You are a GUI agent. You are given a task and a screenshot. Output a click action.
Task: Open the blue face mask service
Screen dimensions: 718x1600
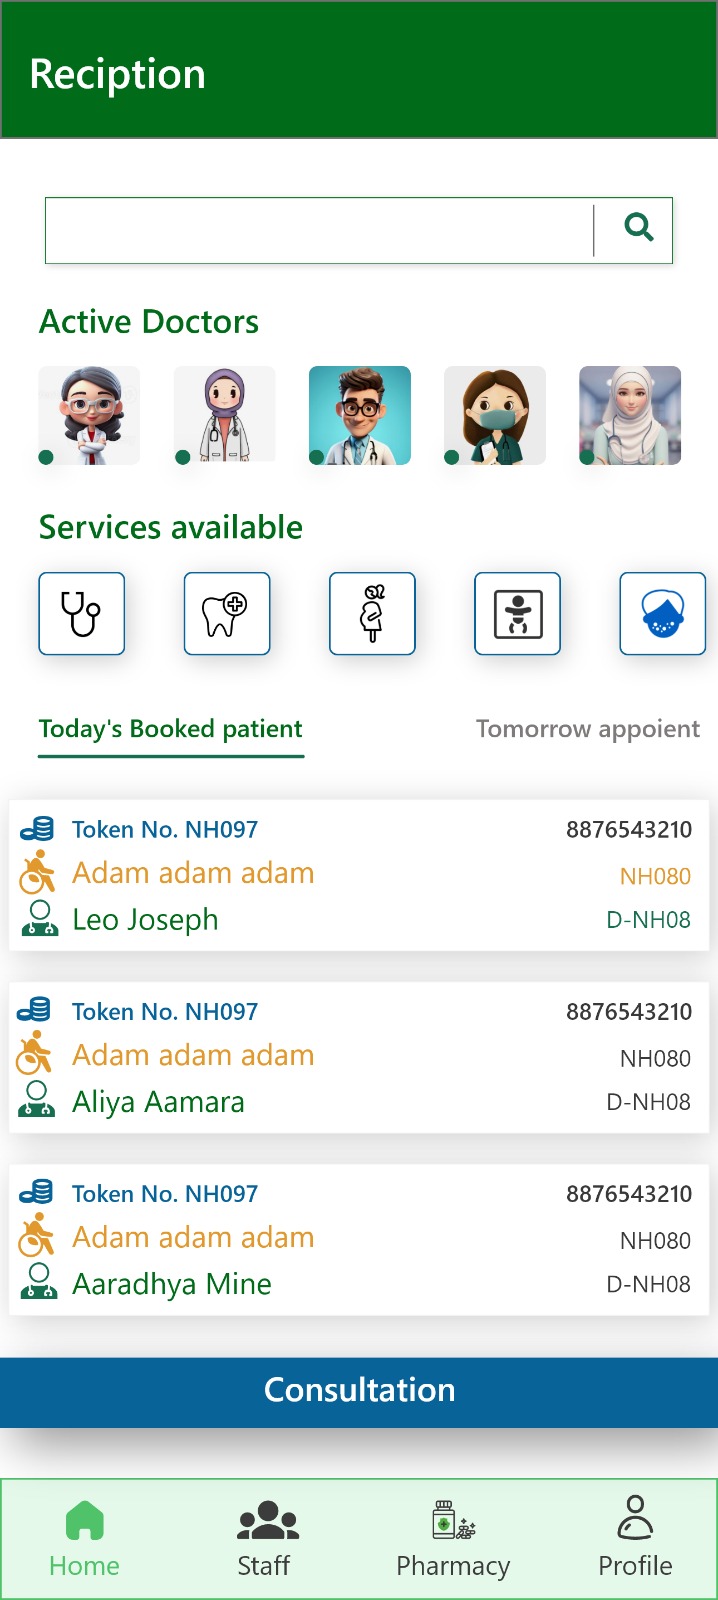coord(662,614)
